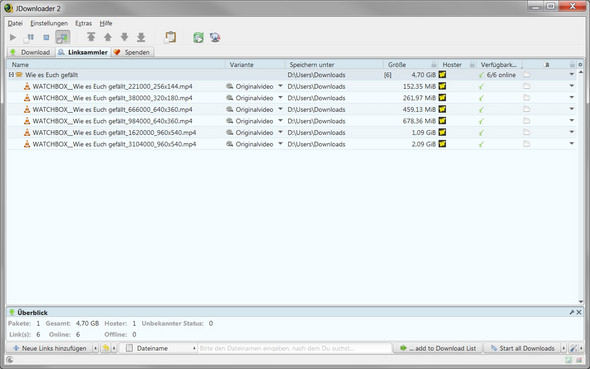Open the Einstellungen menu

click(49, 23)
